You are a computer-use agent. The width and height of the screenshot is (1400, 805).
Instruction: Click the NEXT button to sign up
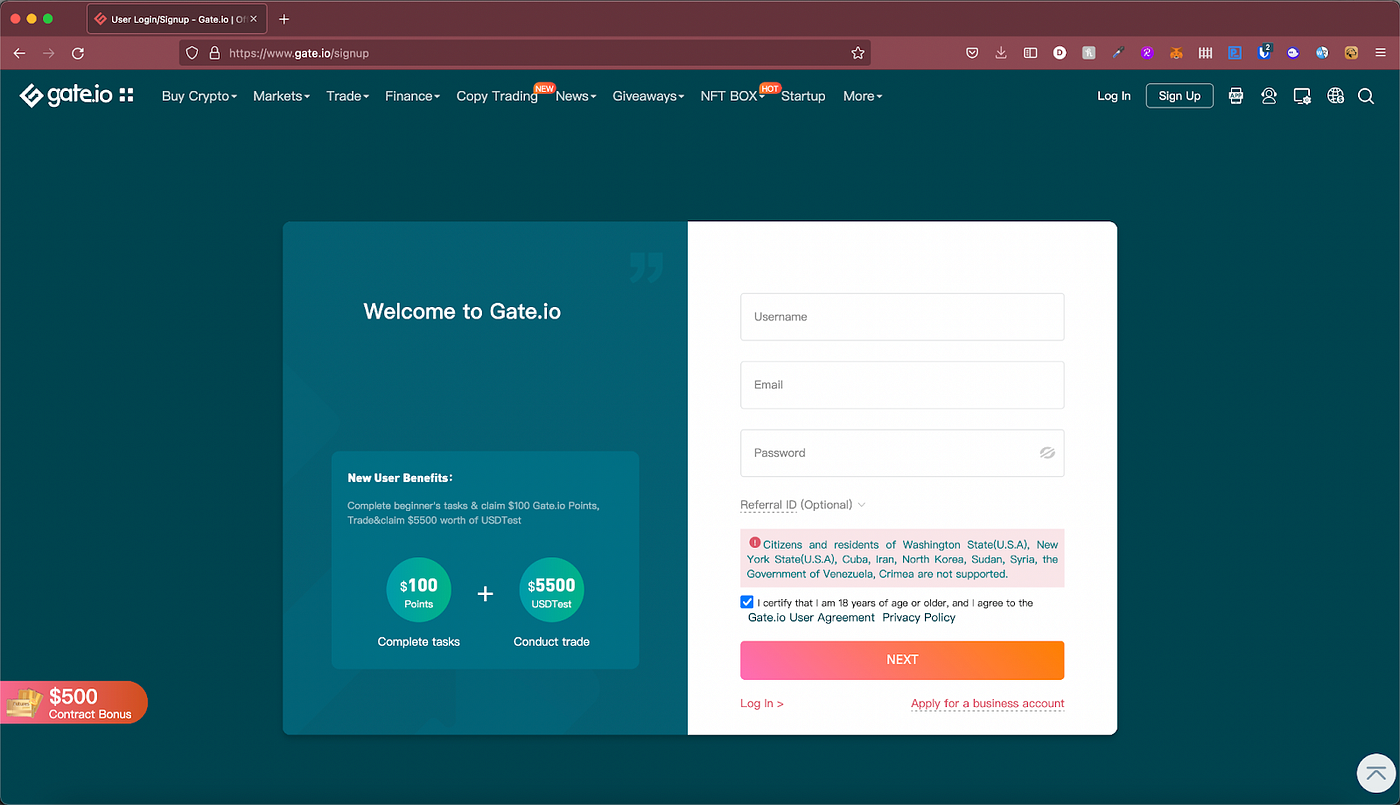[x=901, y=659]
